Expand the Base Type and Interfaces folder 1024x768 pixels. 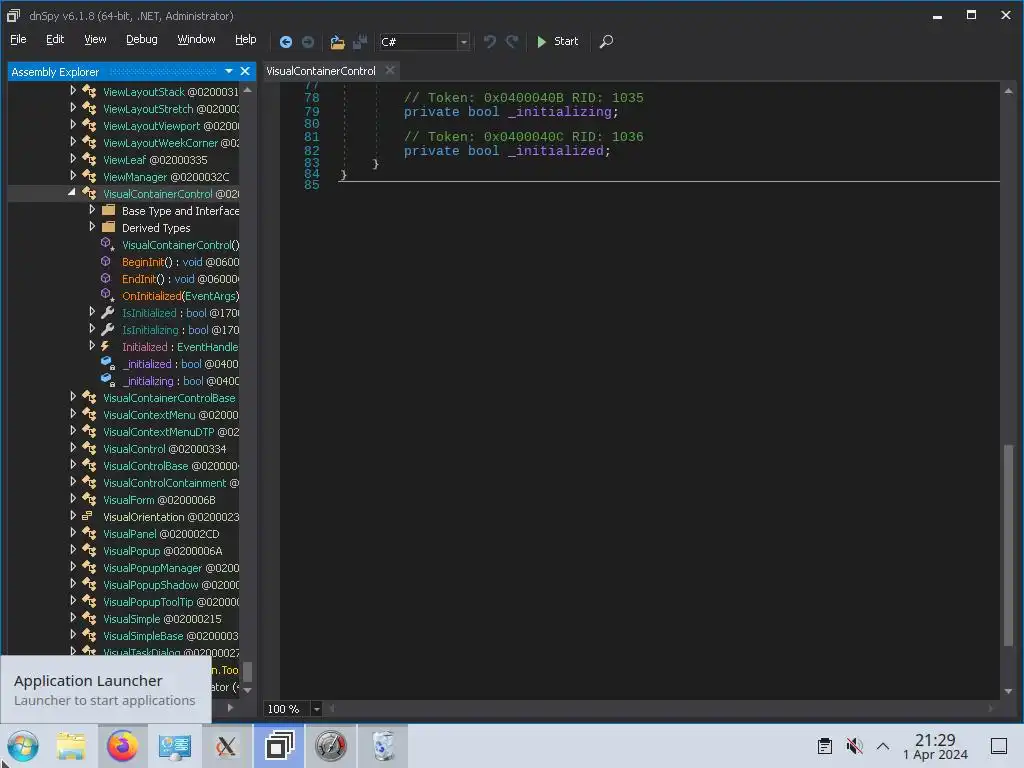[x=92, y=210]
